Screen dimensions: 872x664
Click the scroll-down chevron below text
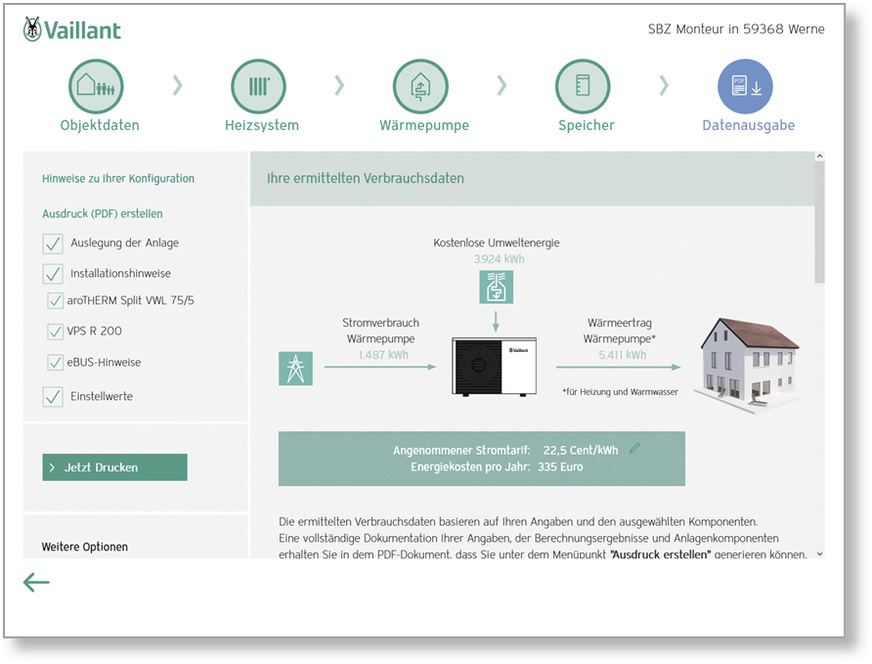coord(820,553)
